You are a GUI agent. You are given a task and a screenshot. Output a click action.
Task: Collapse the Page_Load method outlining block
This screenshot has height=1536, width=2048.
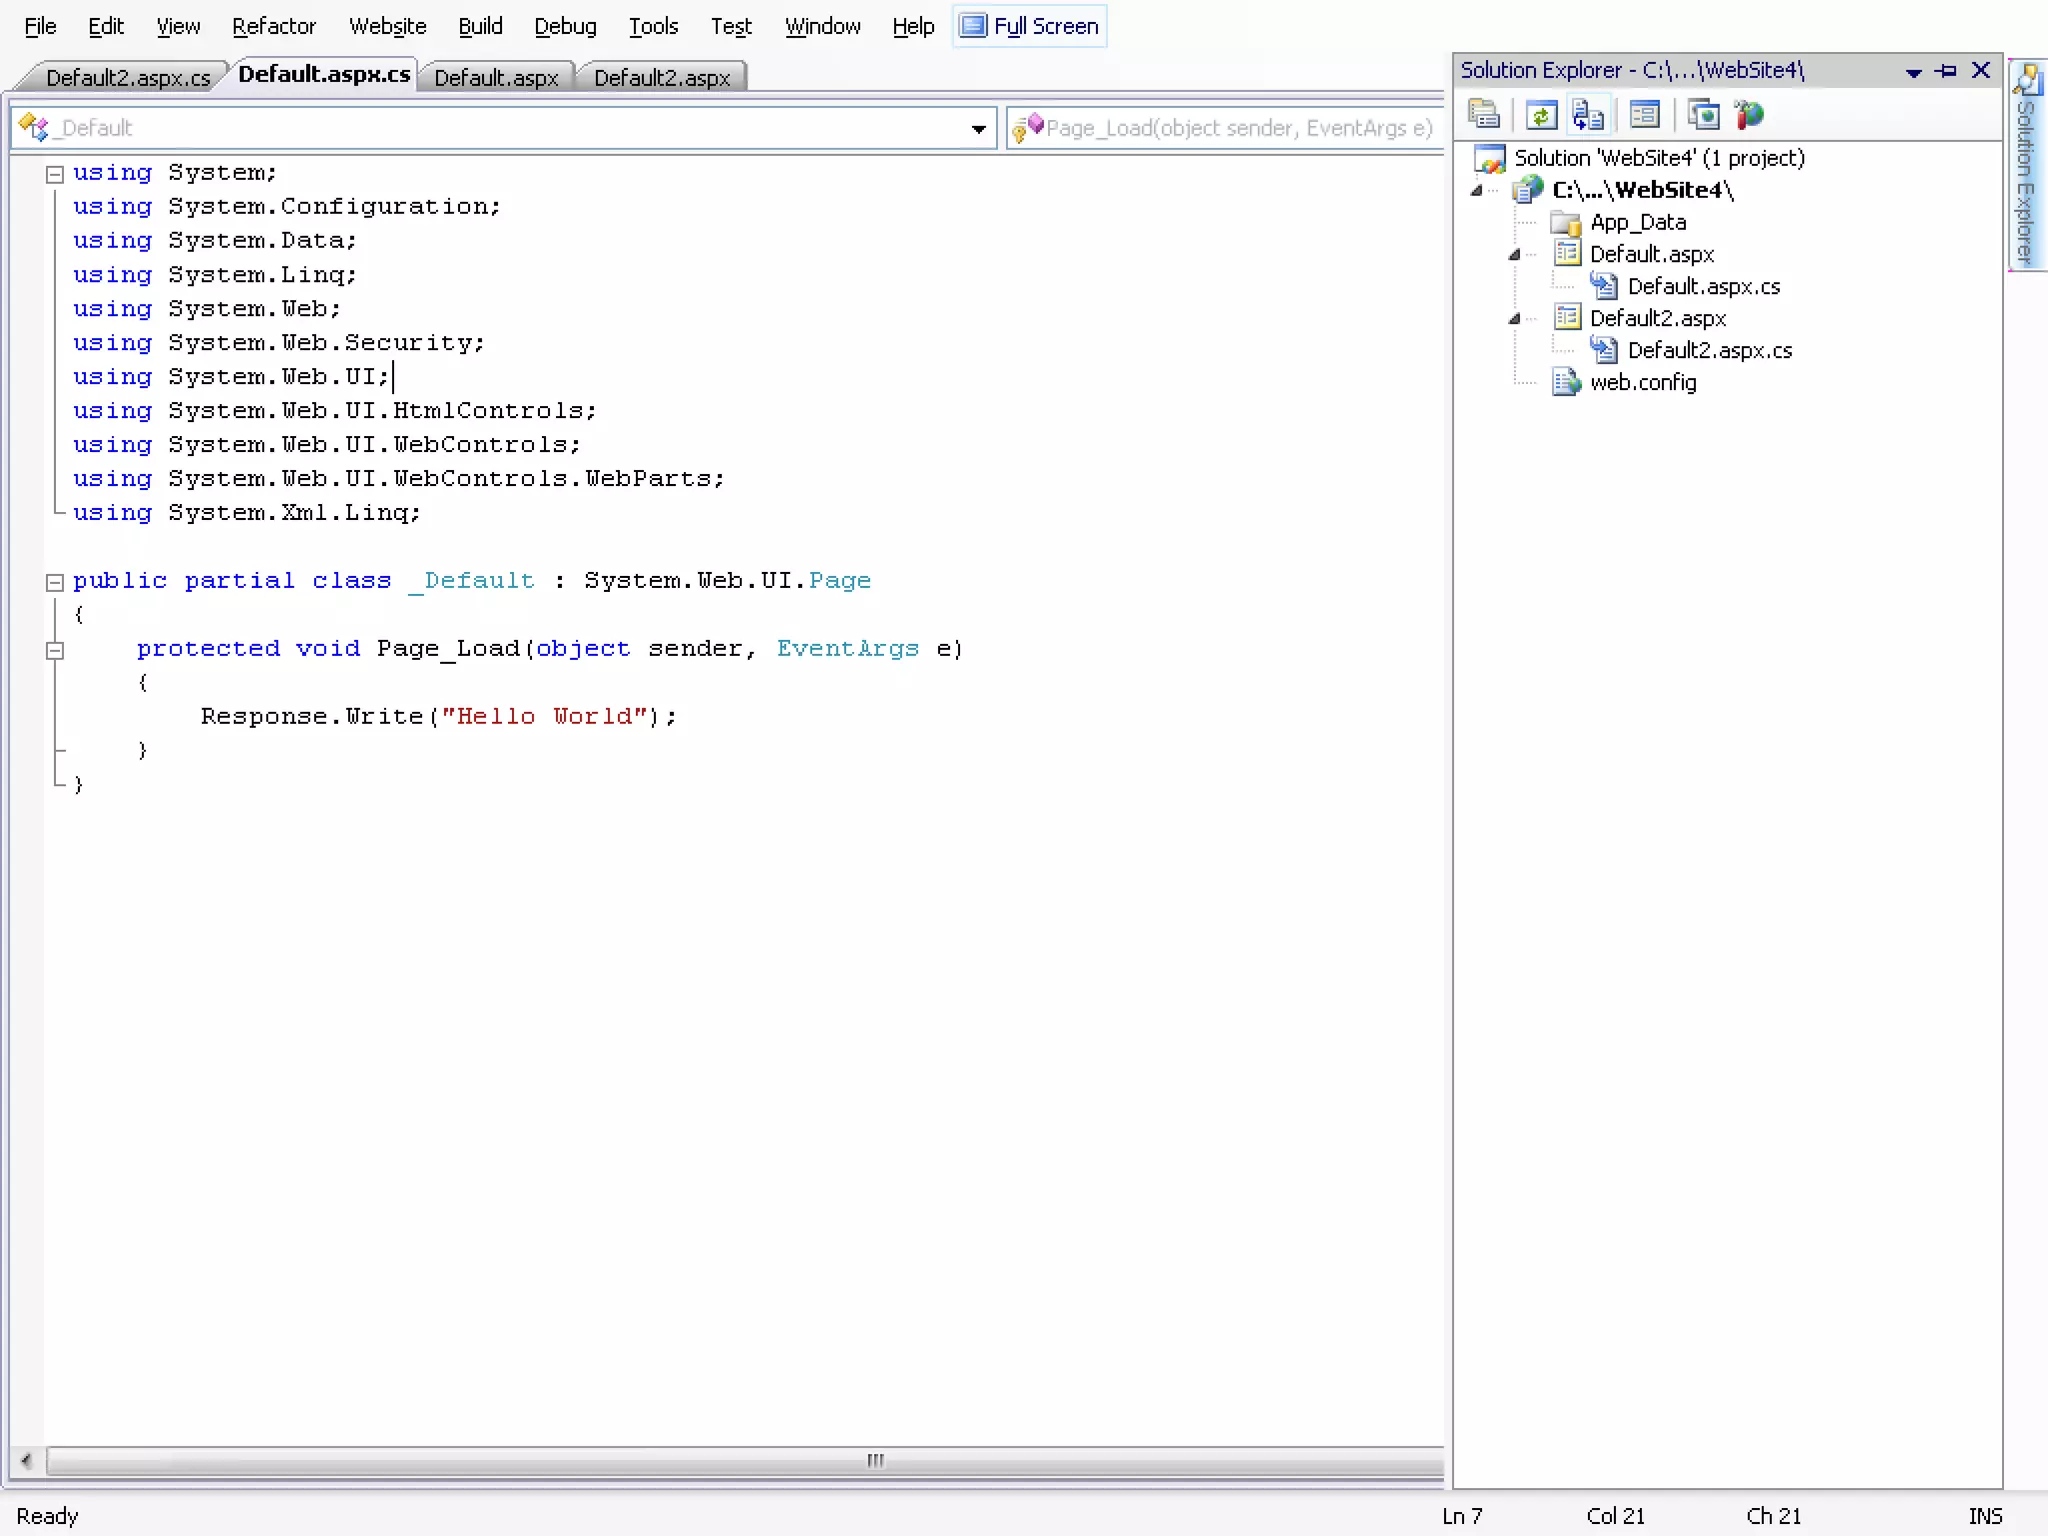[x=55, y=650]
